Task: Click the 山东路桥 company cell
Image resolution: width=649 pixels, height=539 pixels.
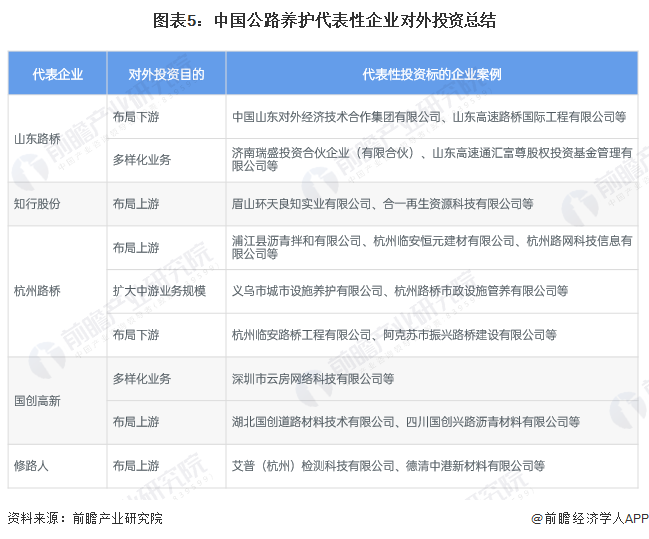Action: [37, 138]
